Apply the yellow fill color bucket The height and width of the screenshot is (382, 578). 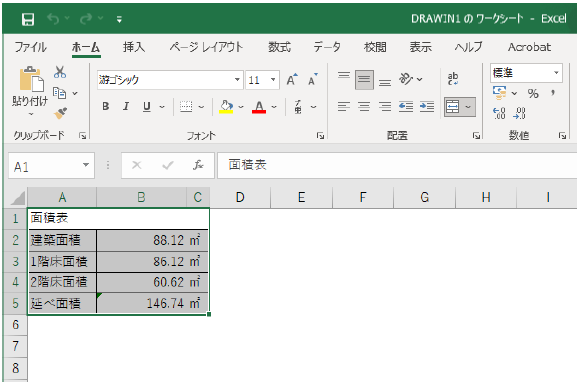point(226,107)
